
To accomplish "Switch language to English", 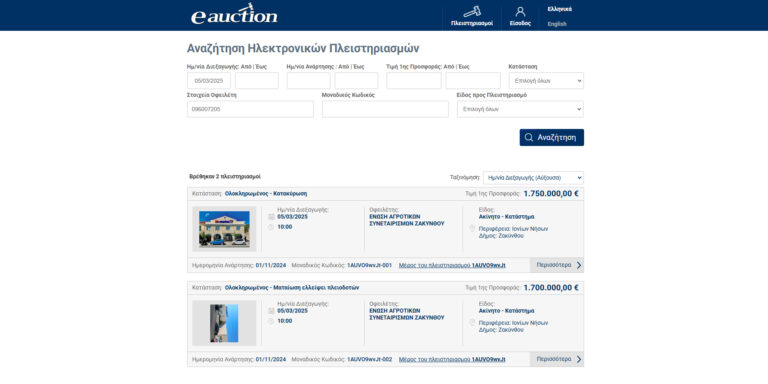I will (557, 24).
